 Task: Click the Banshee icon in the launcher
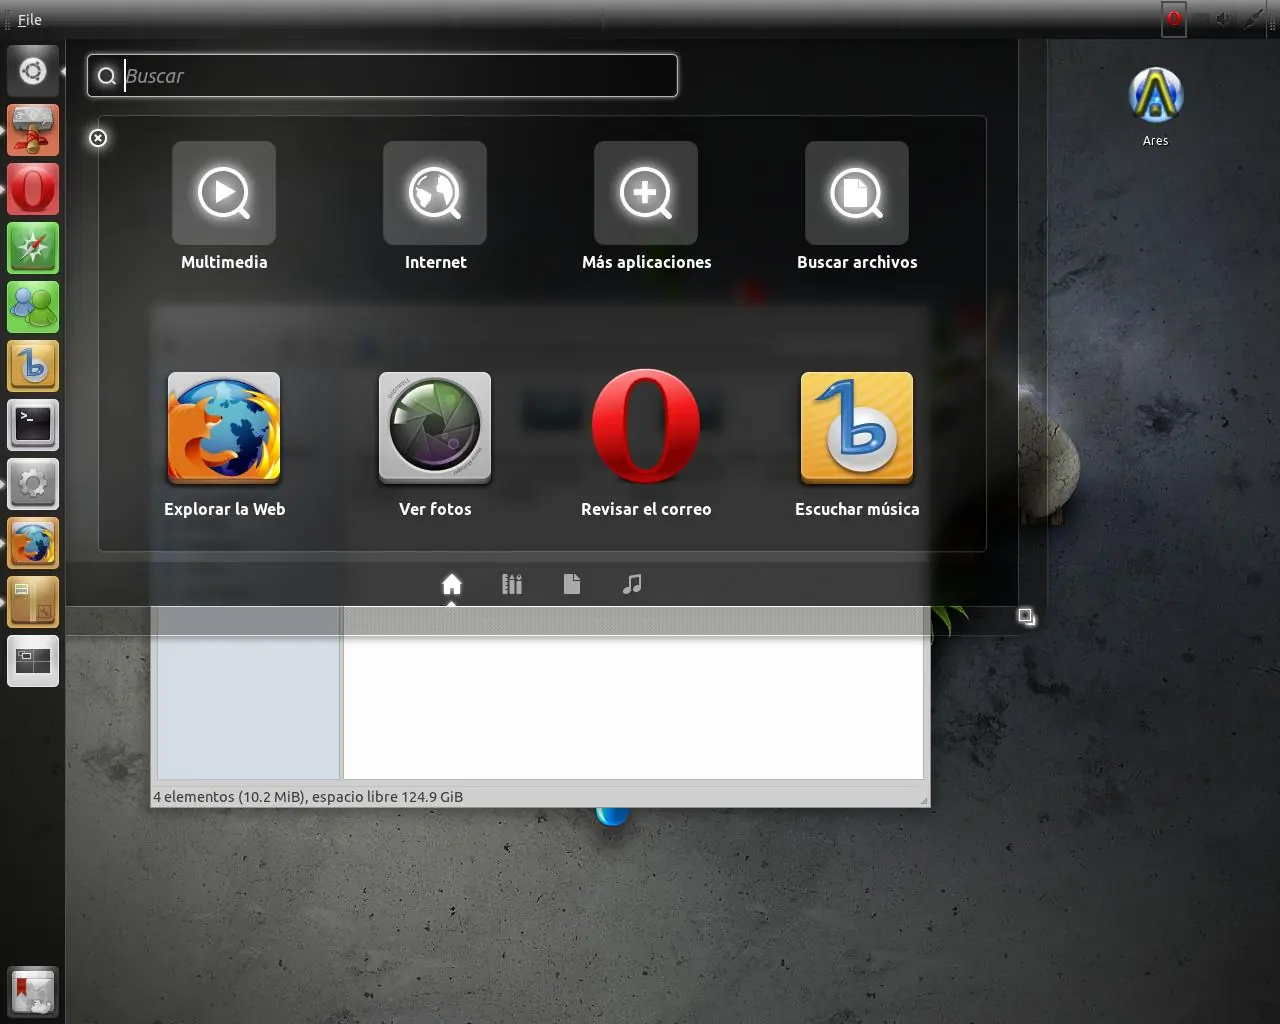pyautogui.click(x=33, y=366)
